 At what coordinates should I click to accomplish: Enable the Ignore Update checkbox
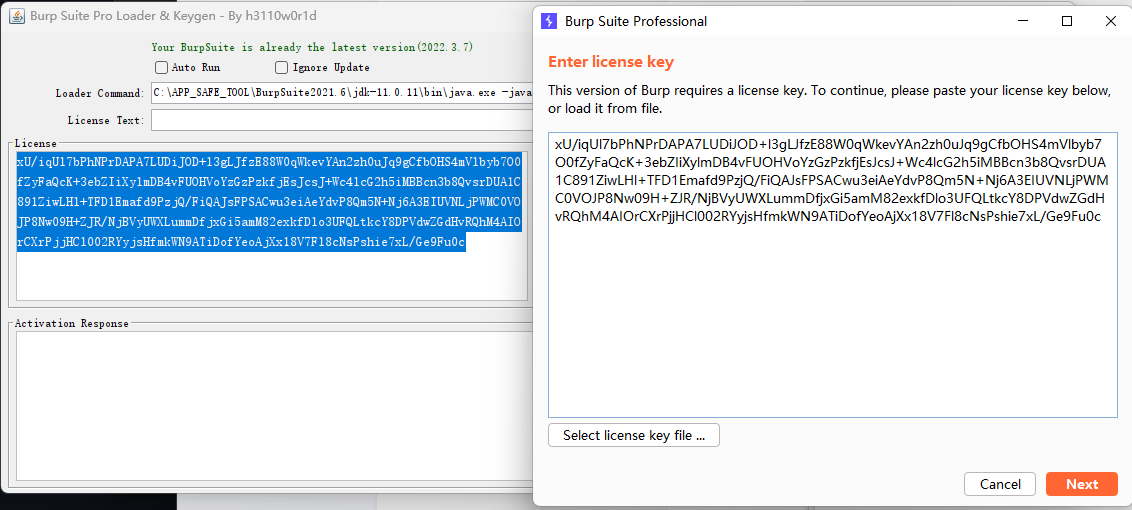coord(282,67)
